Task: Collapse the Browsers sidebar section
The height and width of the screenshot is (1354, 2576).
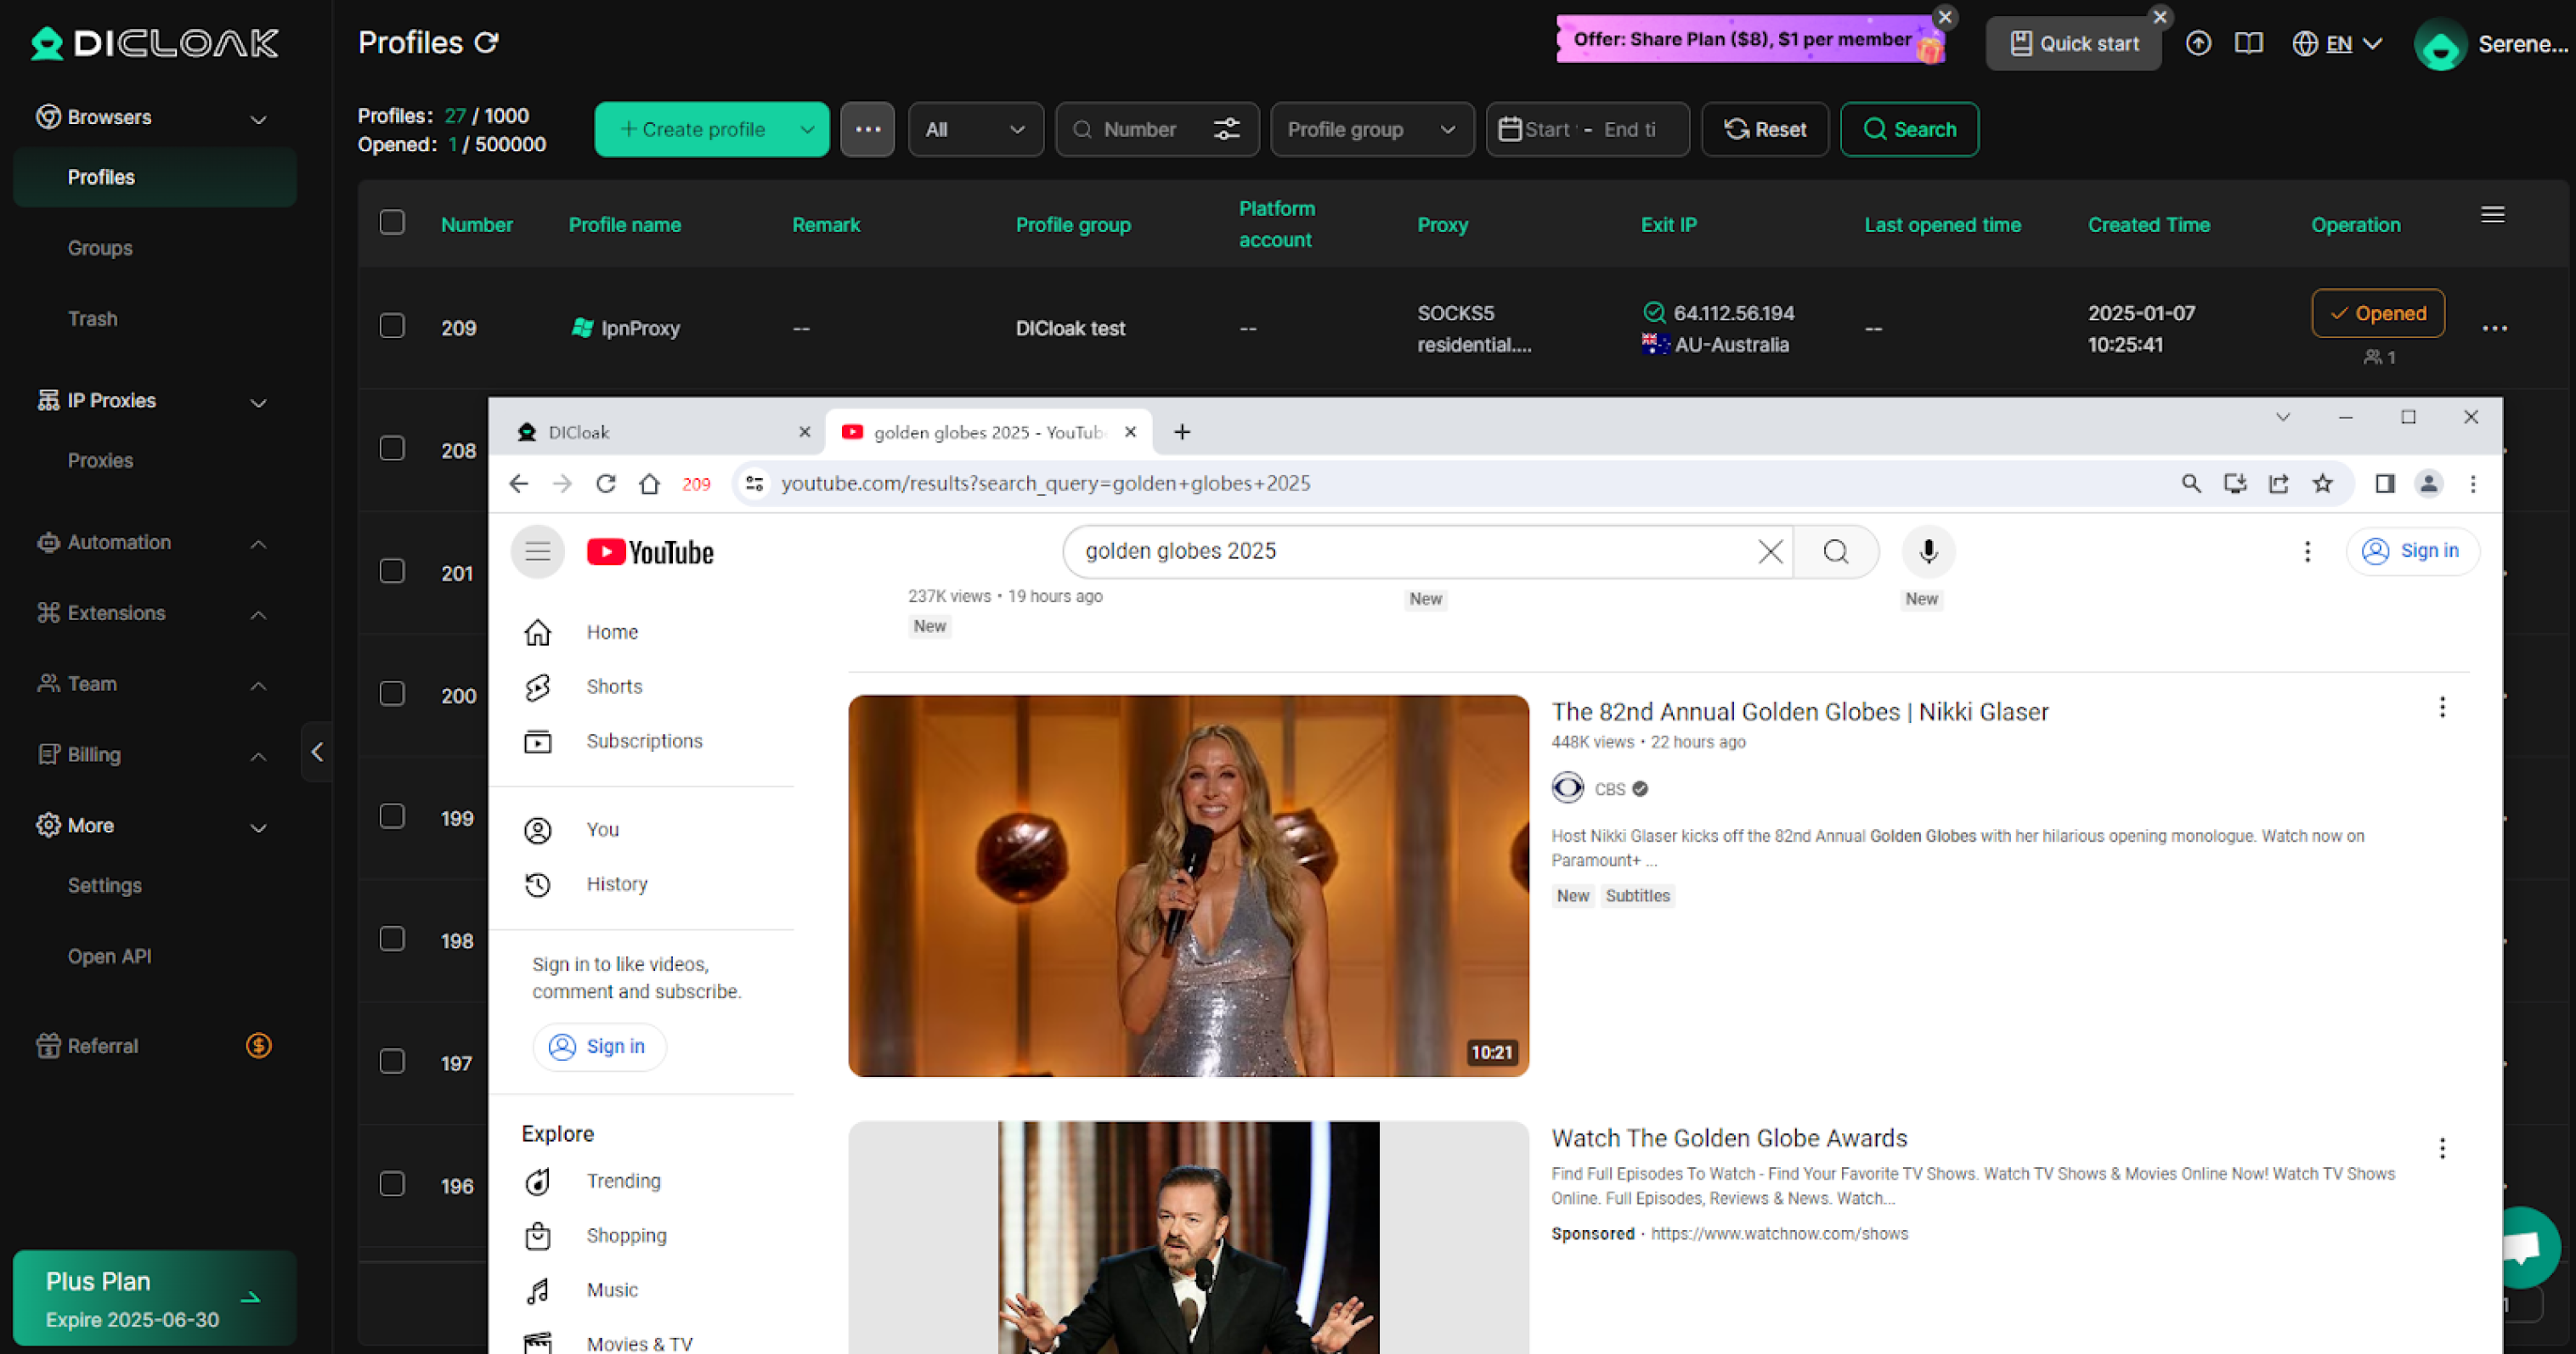Action: click(258, 119)
